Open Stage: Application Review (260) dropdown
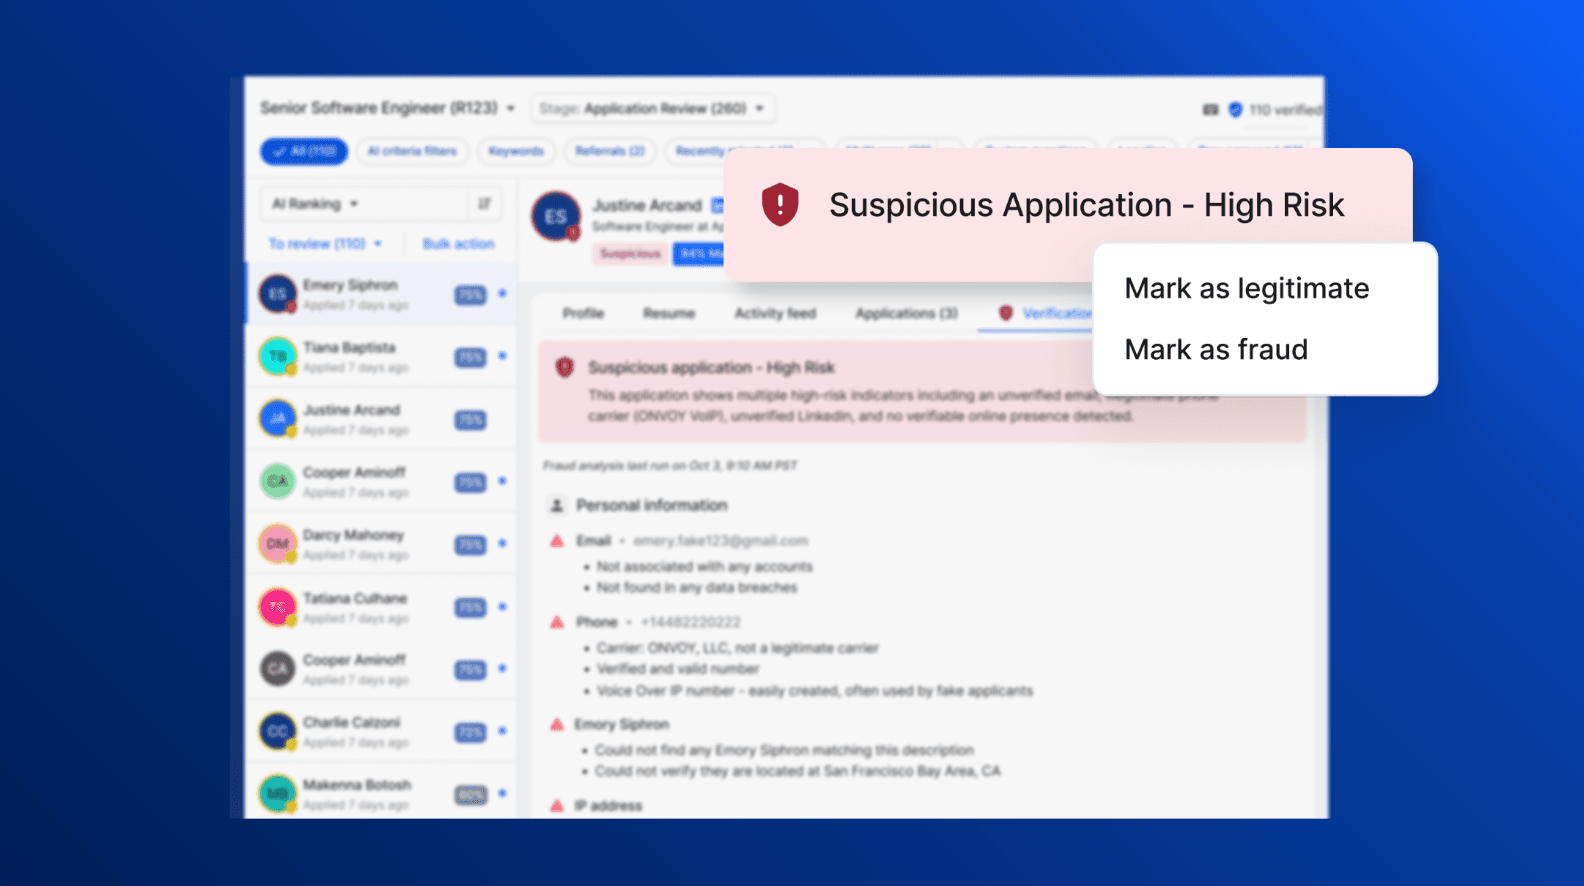 (x=652, y=108)
